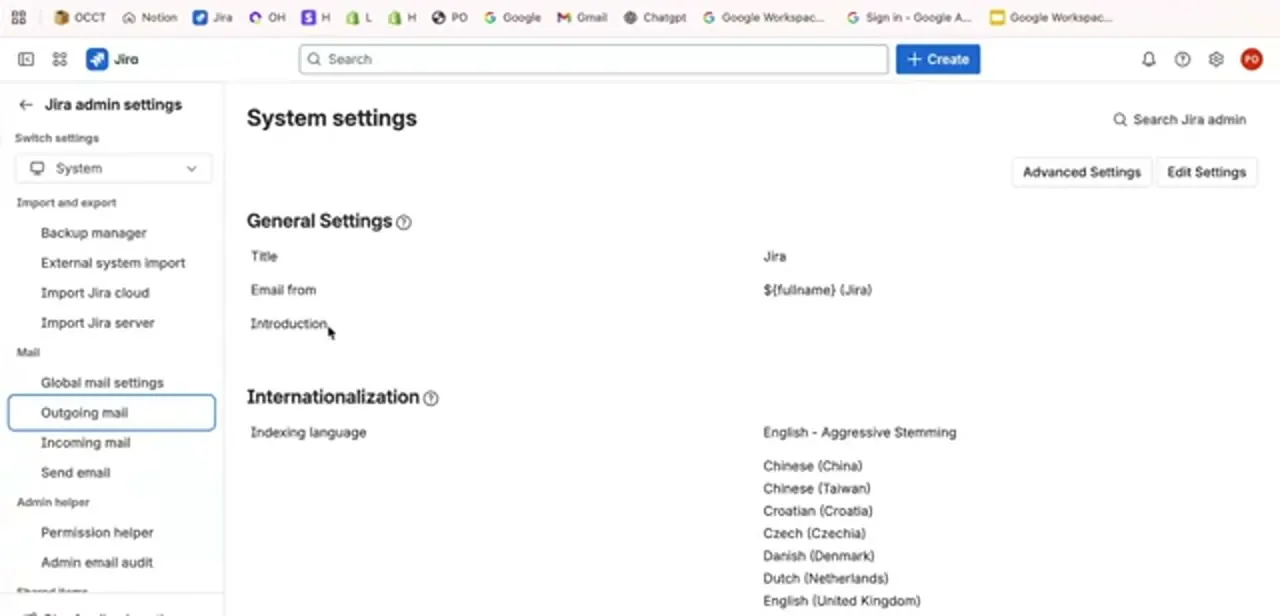Click Search Jira admin

tap(1180, 120)
